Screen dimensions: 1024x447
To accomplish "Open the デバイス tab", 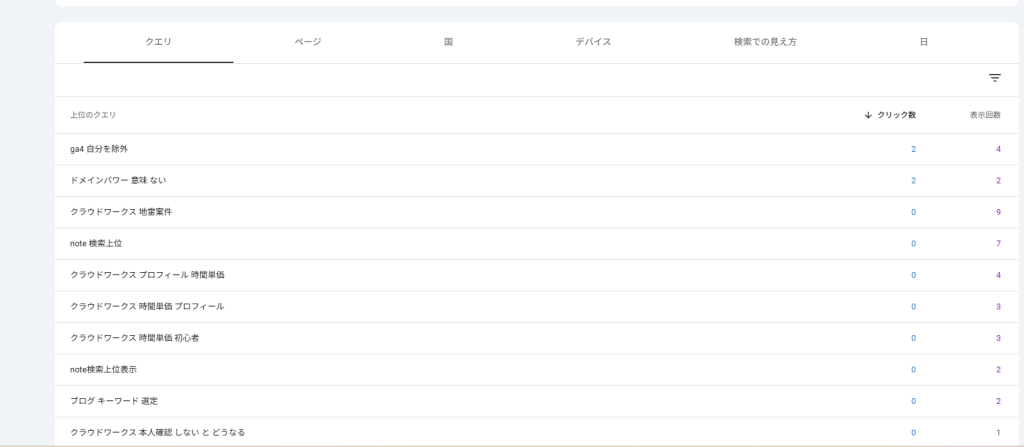I will (593, 42).
